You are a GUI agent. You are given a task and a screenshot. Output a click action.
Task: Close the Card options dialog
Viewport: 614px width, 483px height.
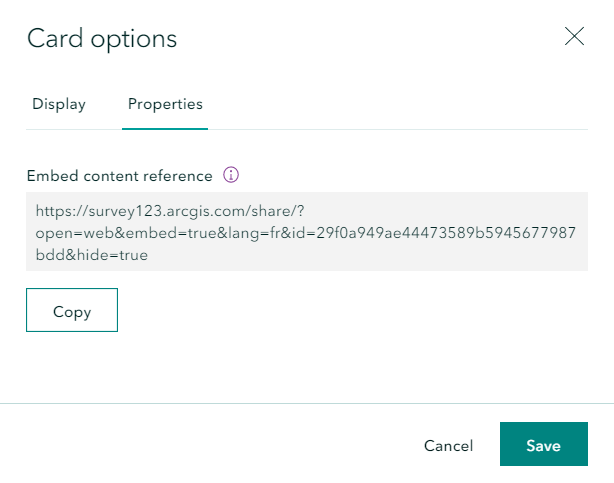(574, 37)
